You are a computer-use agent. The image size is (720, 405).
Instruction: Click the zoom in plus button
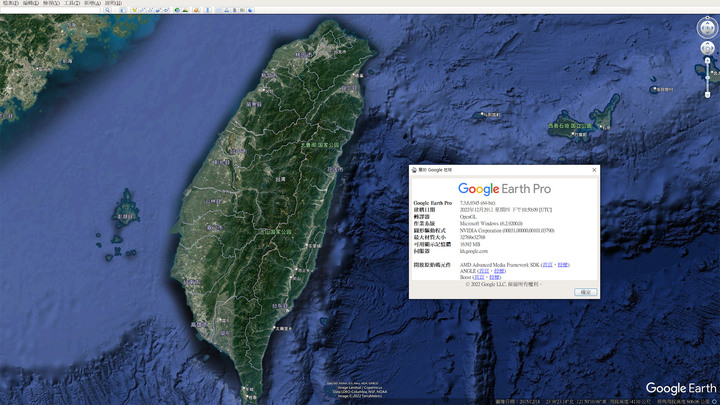click(708, 61)
